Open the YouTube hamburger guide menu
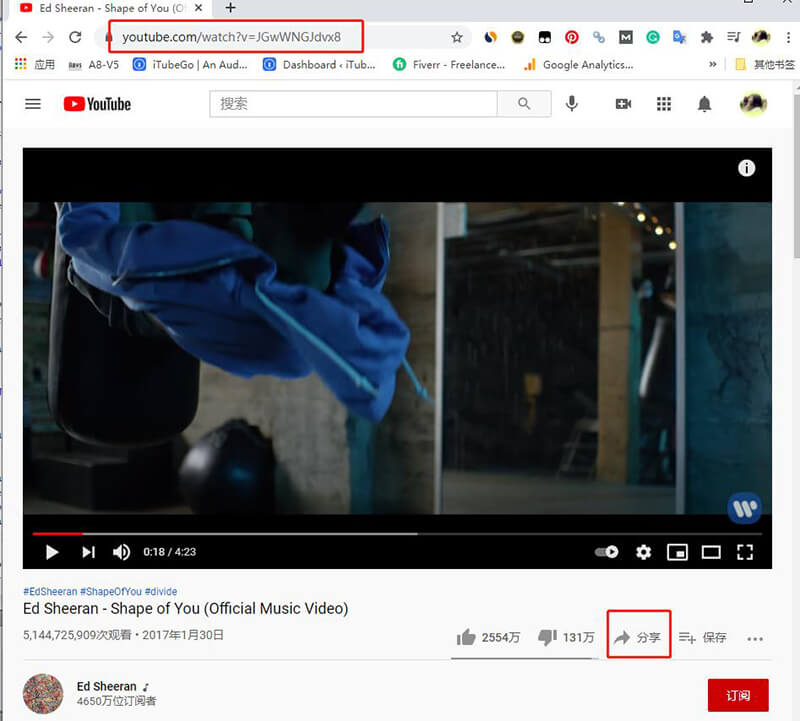This screenshot has width=800, height=721. tap(33, 104)
